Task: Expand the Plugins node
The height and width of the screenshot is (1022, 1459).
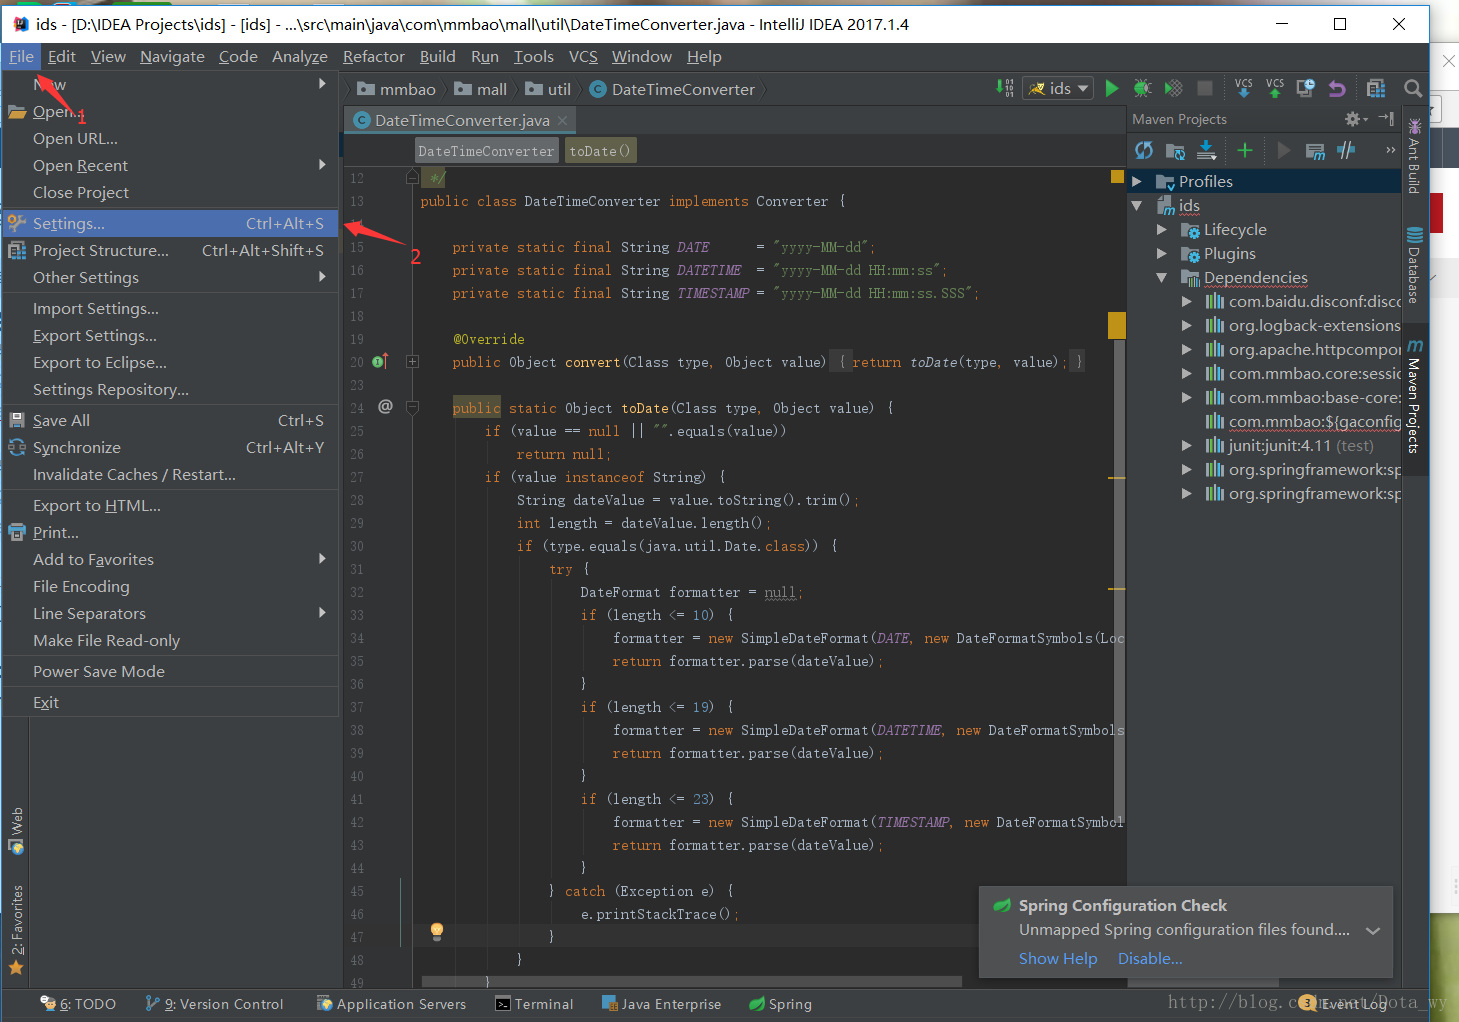Action: point(1162,253)
